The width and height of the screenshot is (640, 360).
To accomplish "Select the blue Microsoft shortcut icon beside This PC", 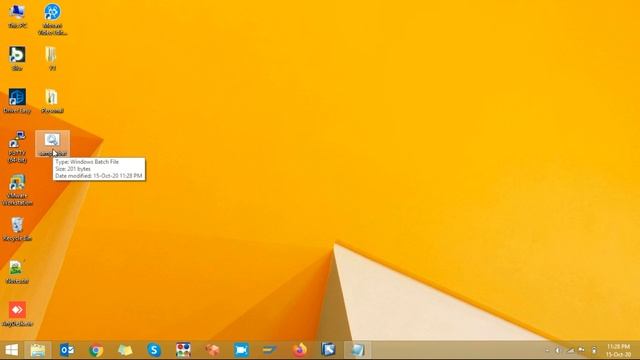I will click(x=52, y=19).
